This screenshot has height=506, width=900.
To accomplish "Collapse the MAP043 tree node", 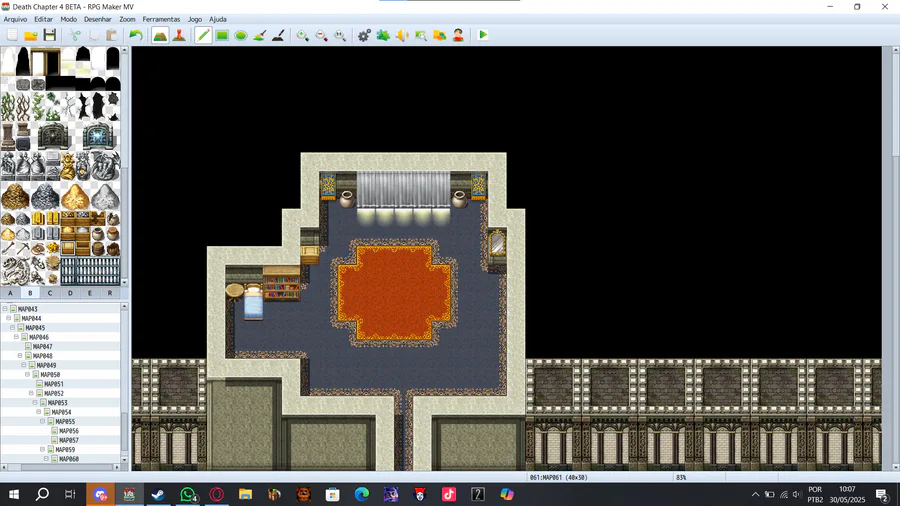I will (5, 309).
